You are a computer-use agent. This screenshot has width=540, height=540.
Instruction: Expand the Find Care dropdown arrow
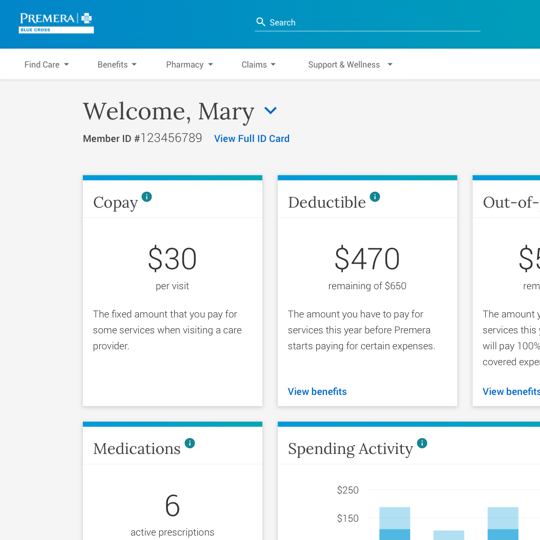click(x=66, y=64)
